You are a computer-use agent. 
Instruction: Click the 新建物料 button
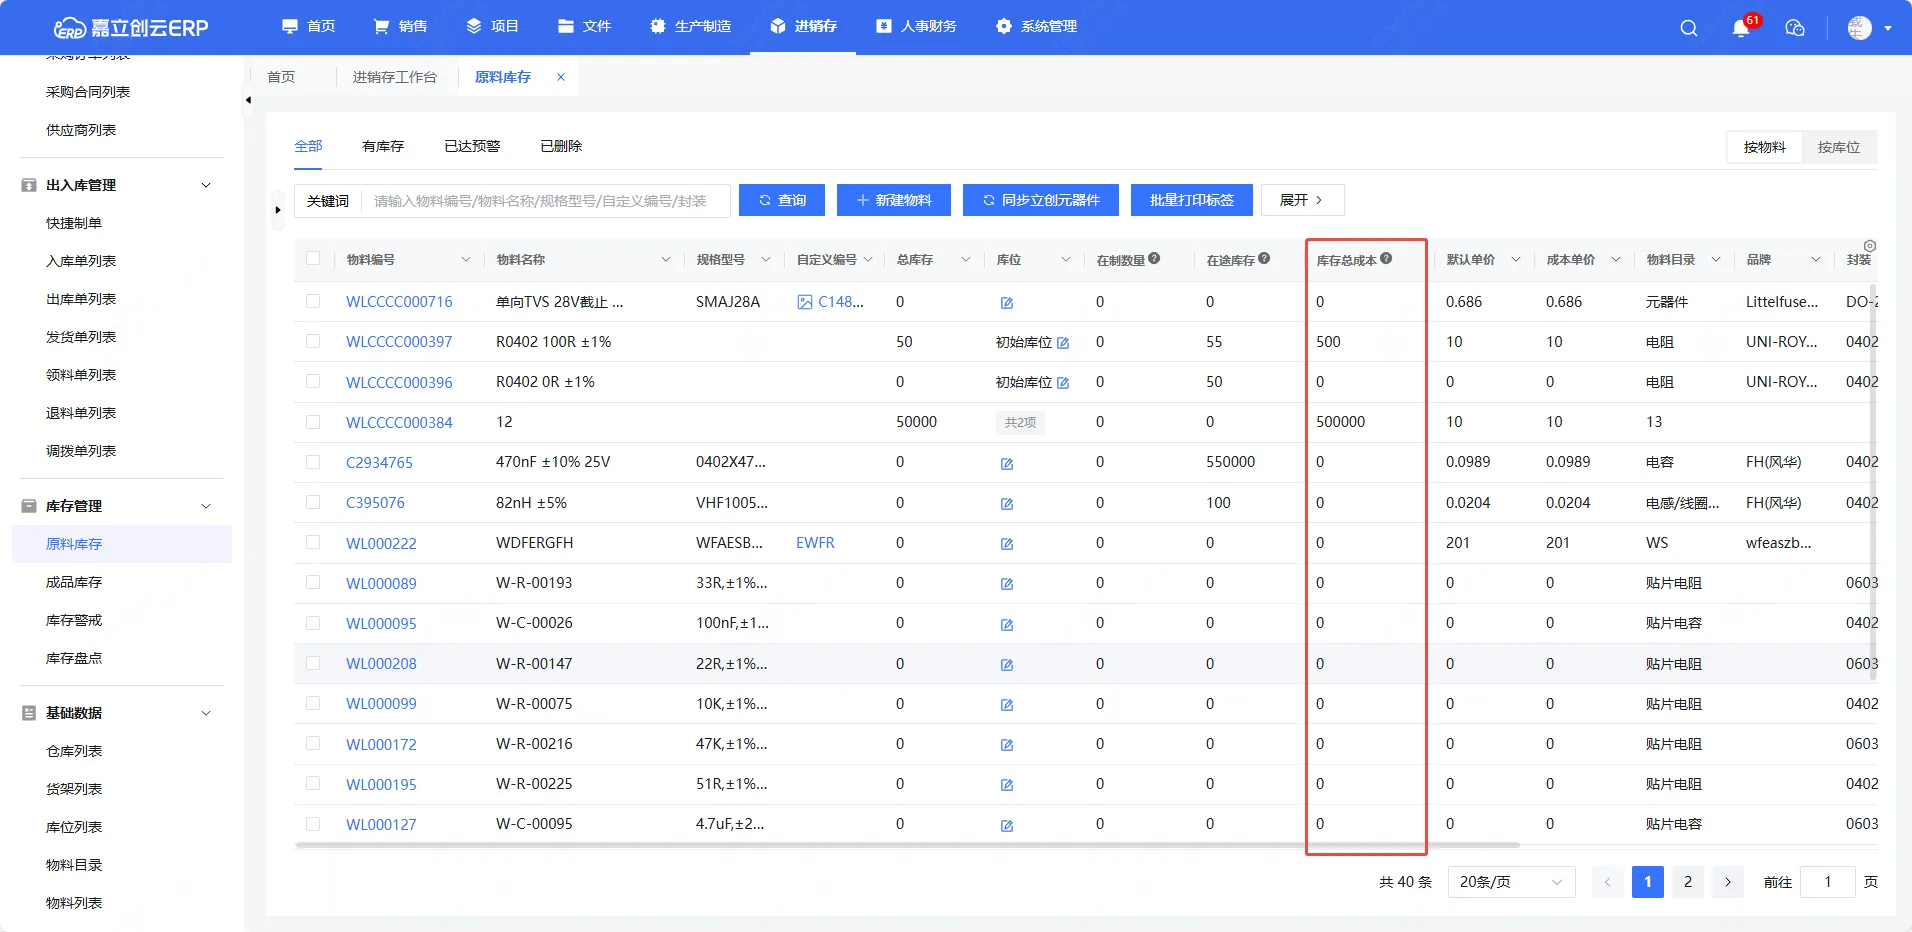[894, 200]
